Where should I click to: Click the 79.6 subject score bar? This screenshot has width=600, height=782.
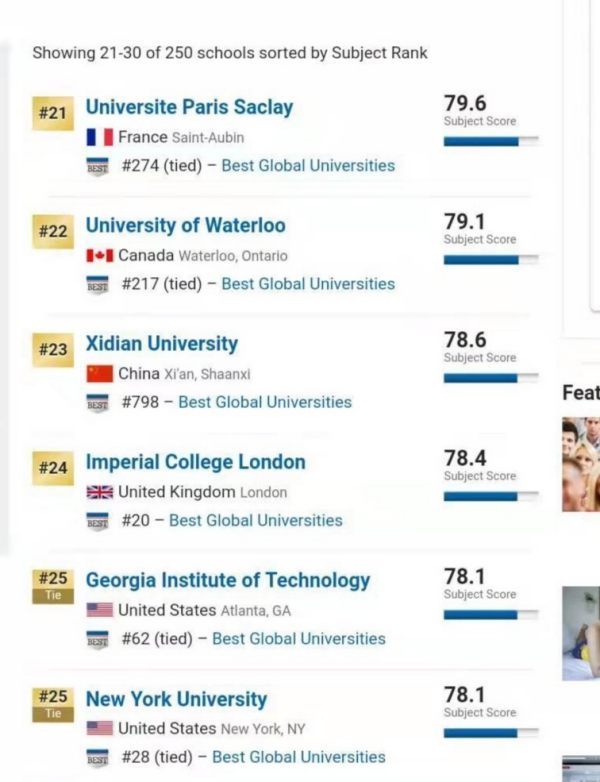[x=491, y=142]
